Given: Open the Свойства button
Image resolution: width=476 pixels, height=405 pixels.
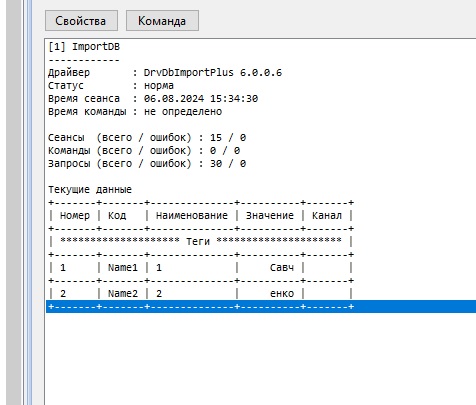Looking at the screenshot, I should (x=81, y=21).
